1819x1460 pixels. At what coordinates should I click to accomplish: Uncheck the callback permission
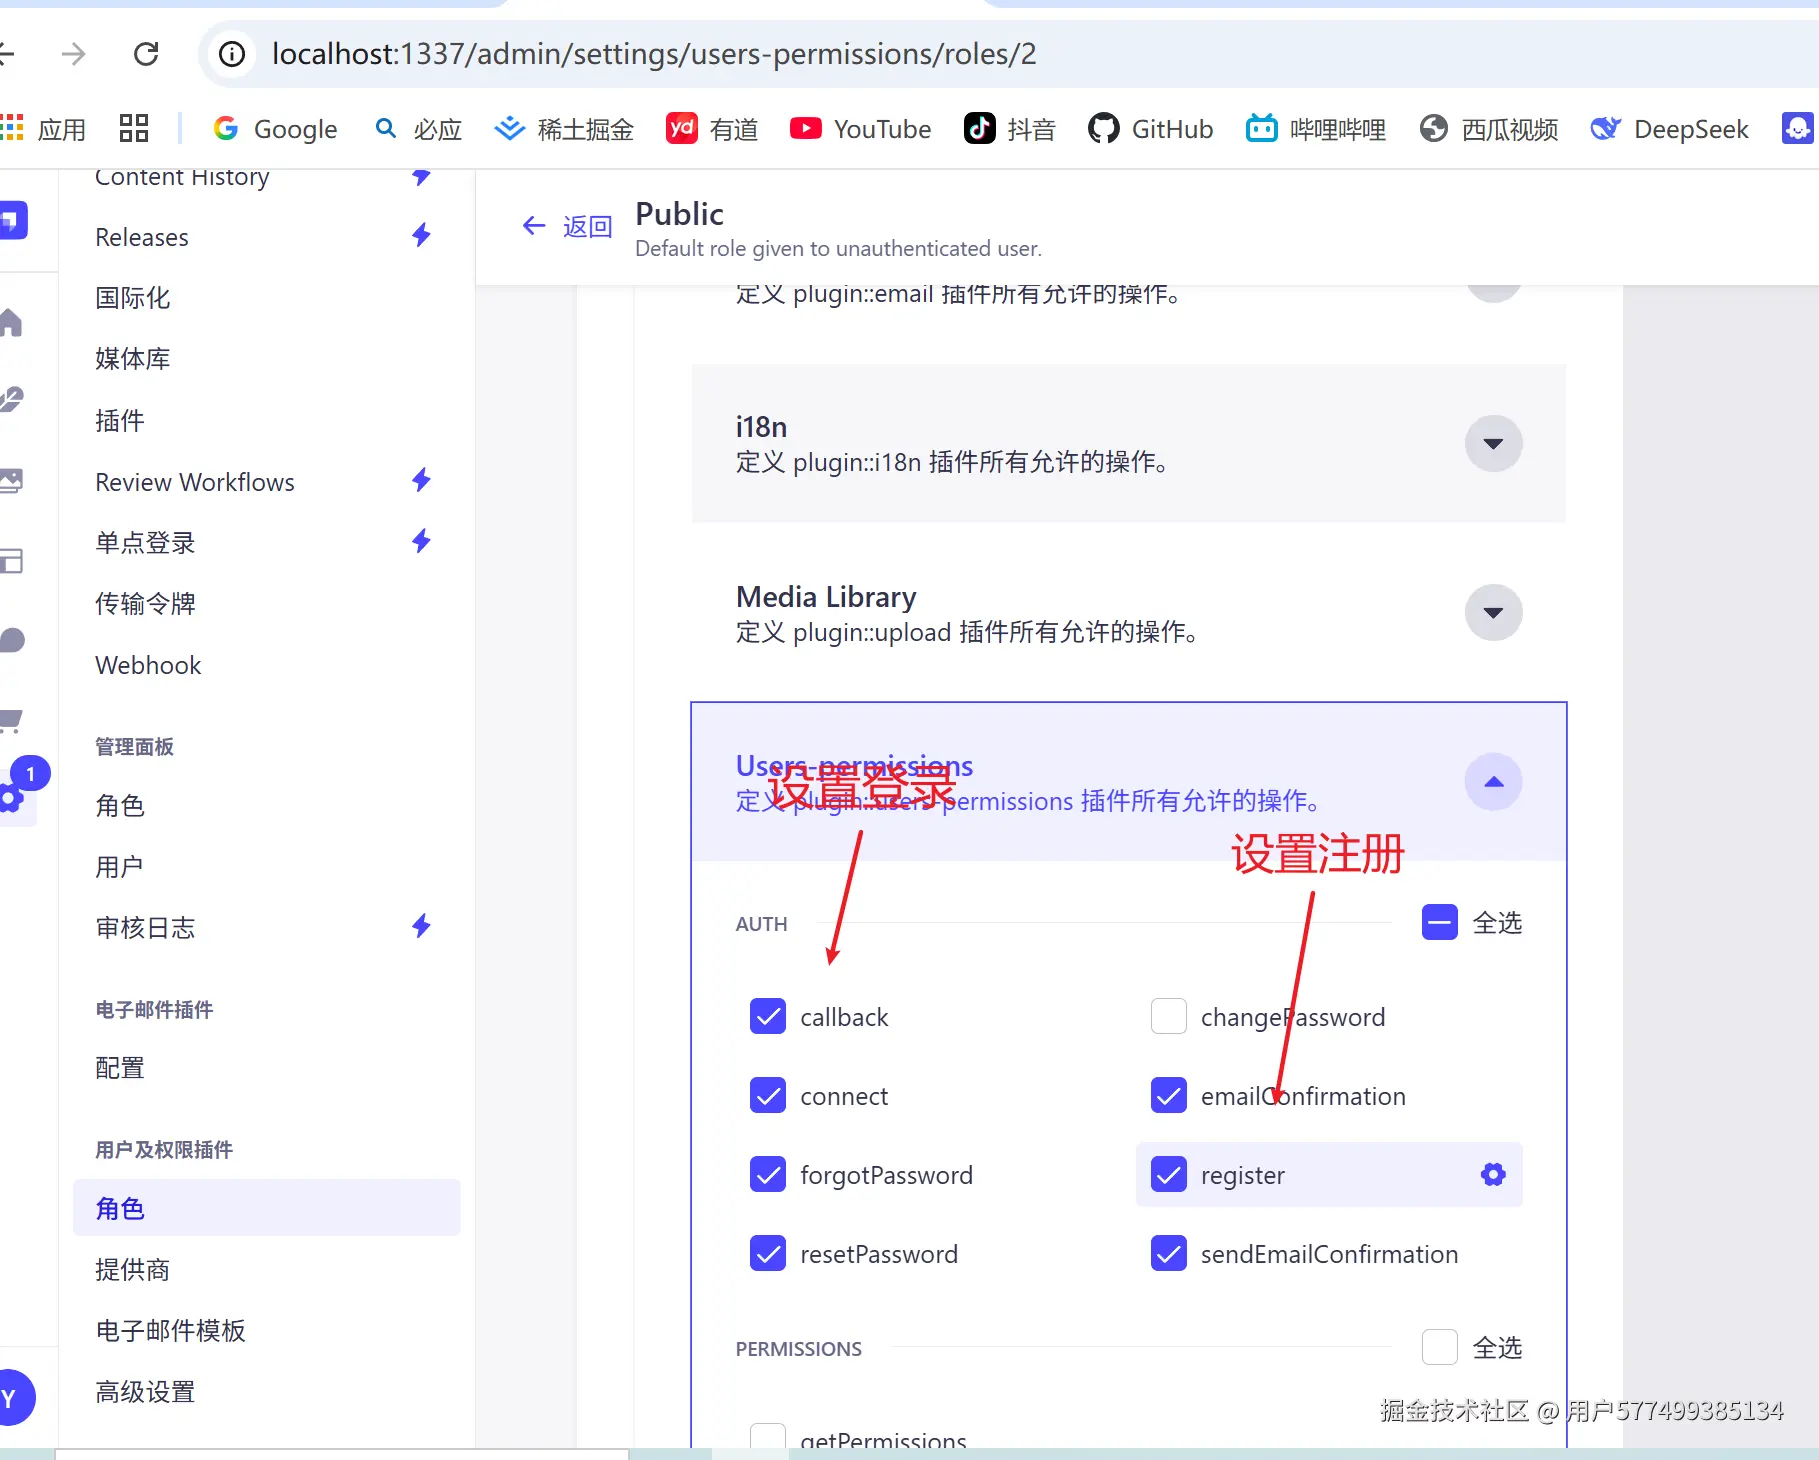click(768, 1016)
